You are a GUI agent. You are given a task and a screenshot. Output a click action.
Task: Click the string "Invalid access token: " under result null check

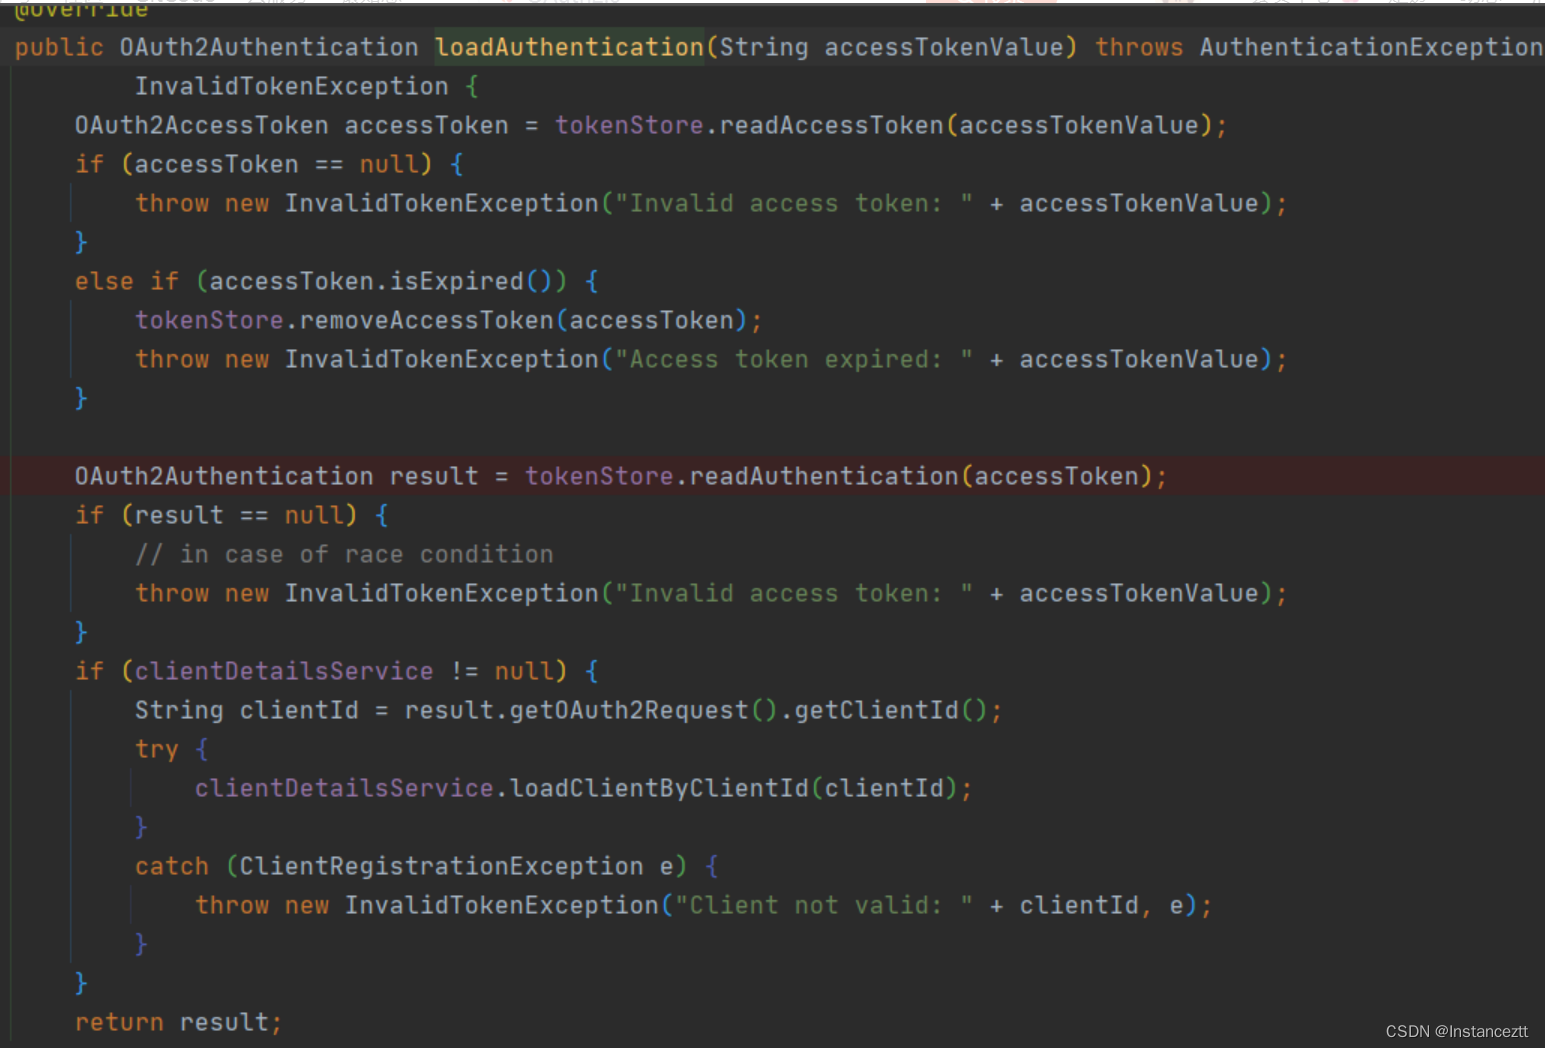click(794, 593)
